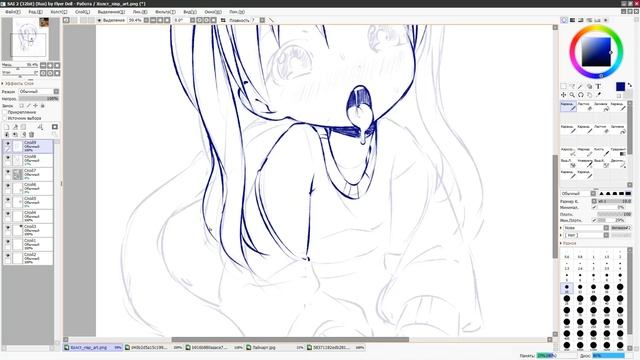Click navigator zoom-in plus button
The width and height of the screenshot is (640, 360).
pyautogui.click(x=50, y=65)
